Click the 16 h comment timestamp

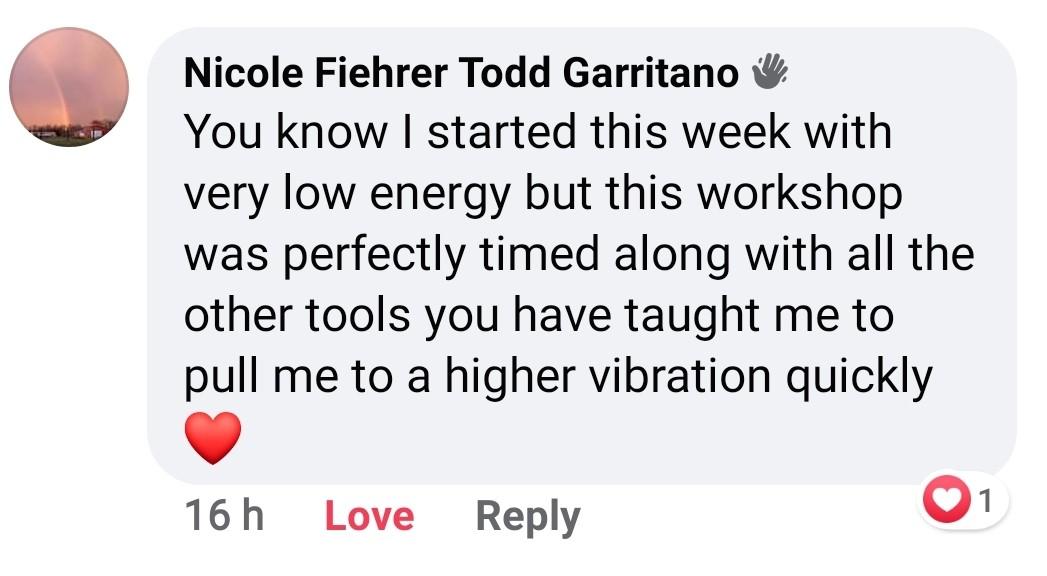point(224,516)
